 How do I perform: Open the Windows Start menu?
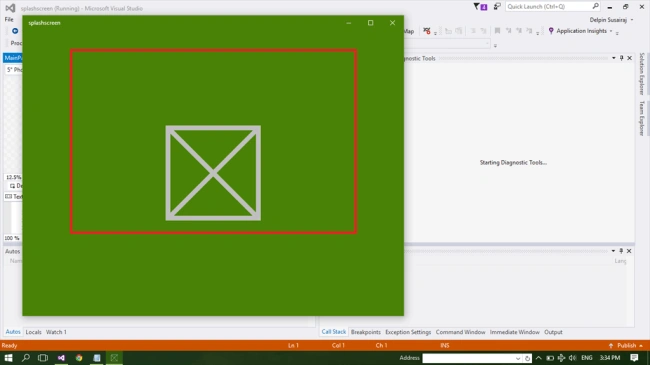8,358
